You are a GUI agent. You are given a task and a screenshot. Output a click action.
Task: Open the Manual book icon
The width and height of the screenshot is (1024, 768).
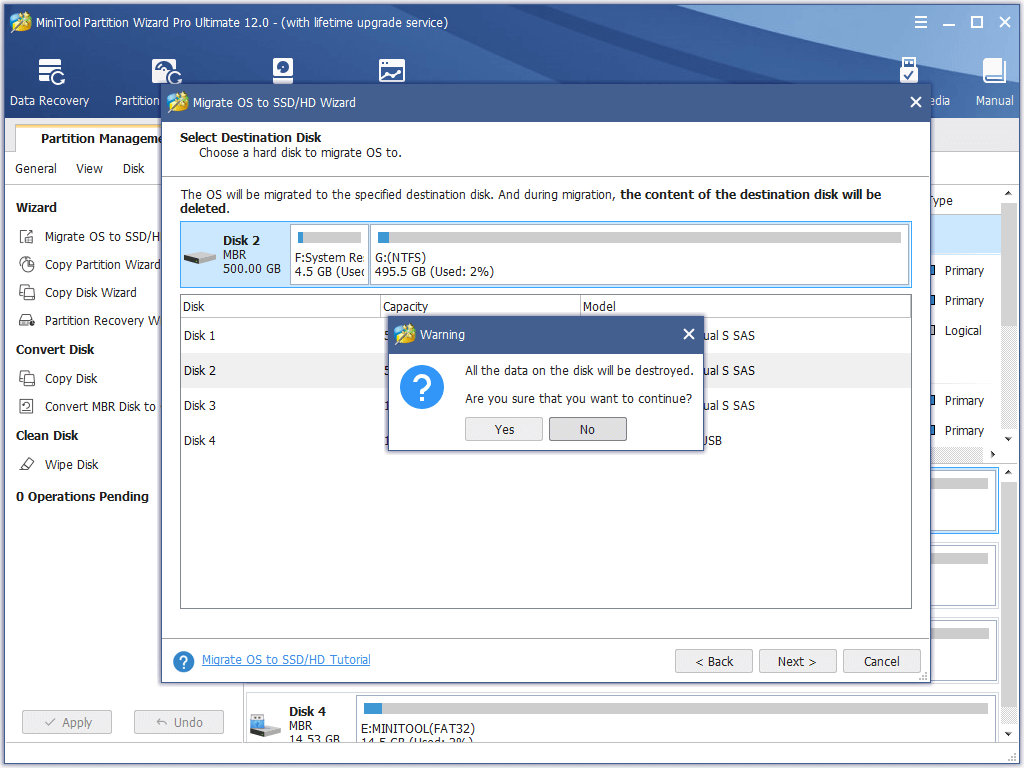[994, 71]
